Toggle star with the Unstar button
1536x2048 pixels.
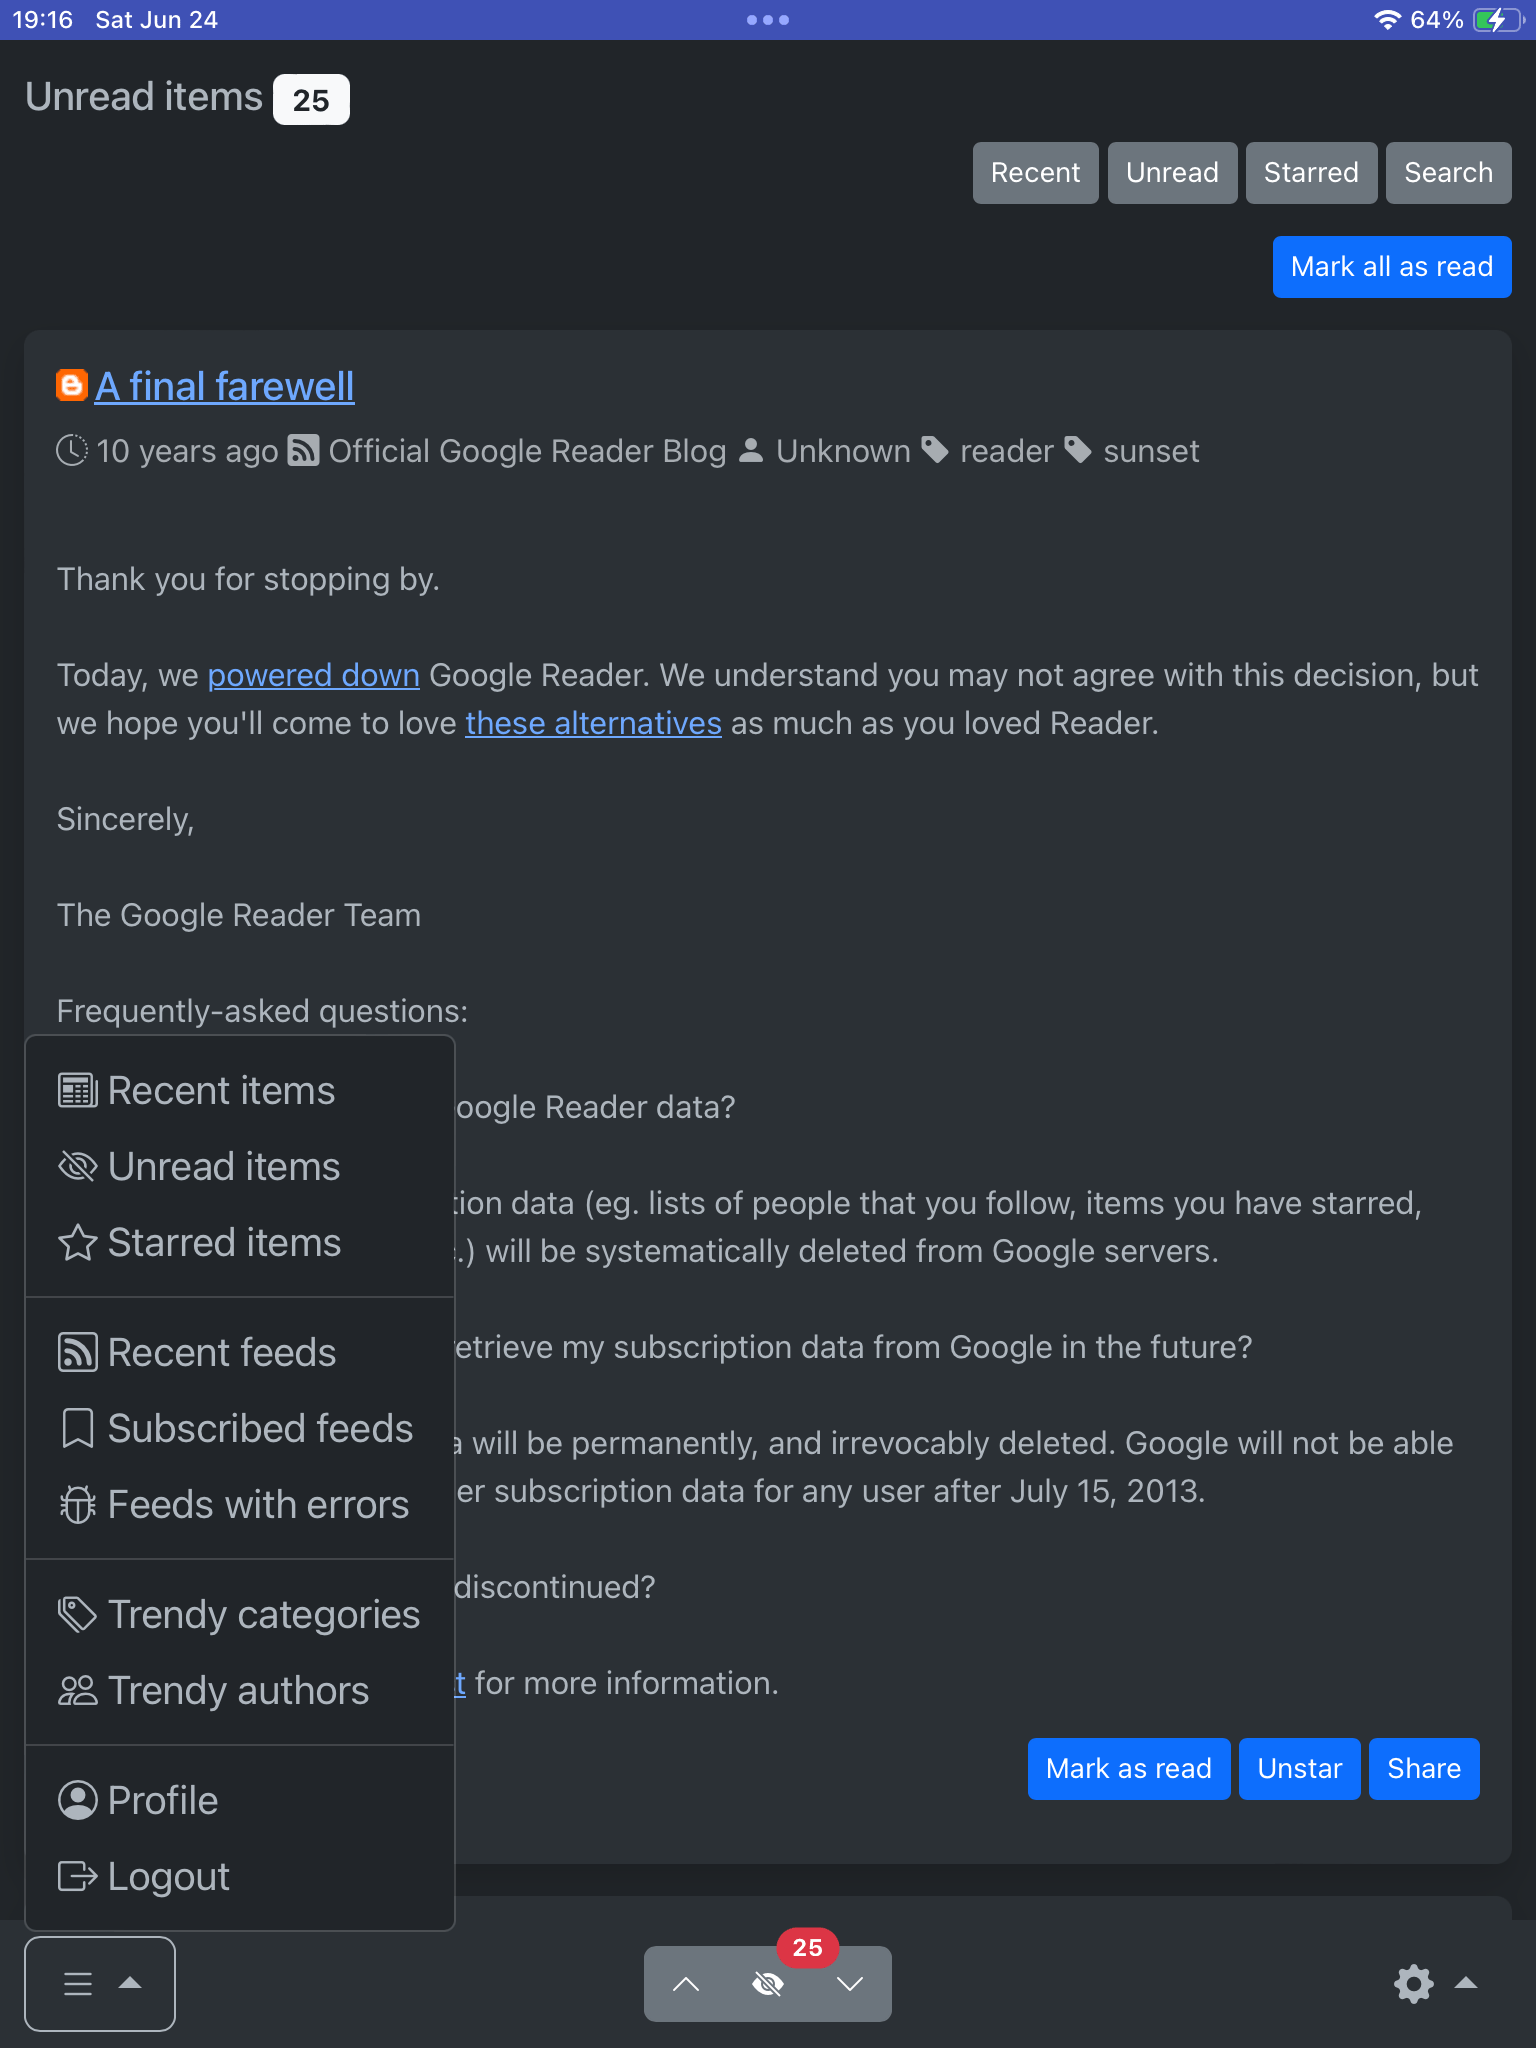pos(1299,1769)
